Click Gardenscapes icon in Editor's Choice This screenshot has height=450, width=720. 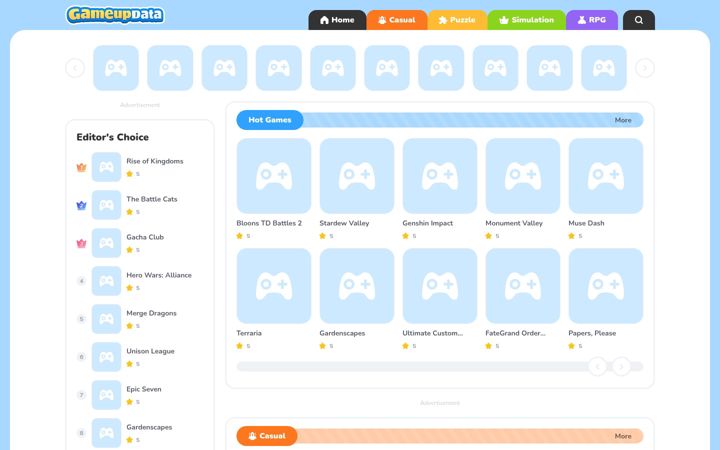click(x=107, y=433)
